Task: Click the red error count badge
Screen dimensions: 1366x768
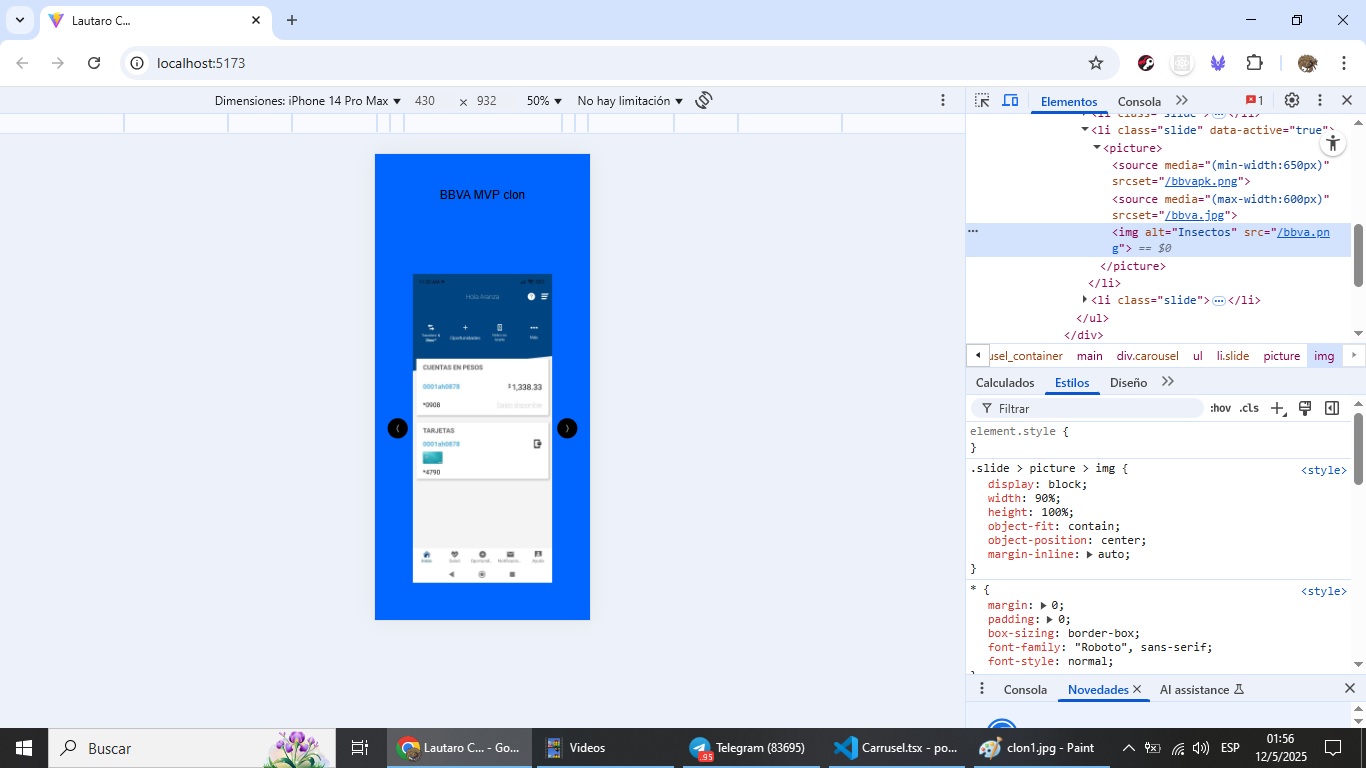Action: 1254,101
